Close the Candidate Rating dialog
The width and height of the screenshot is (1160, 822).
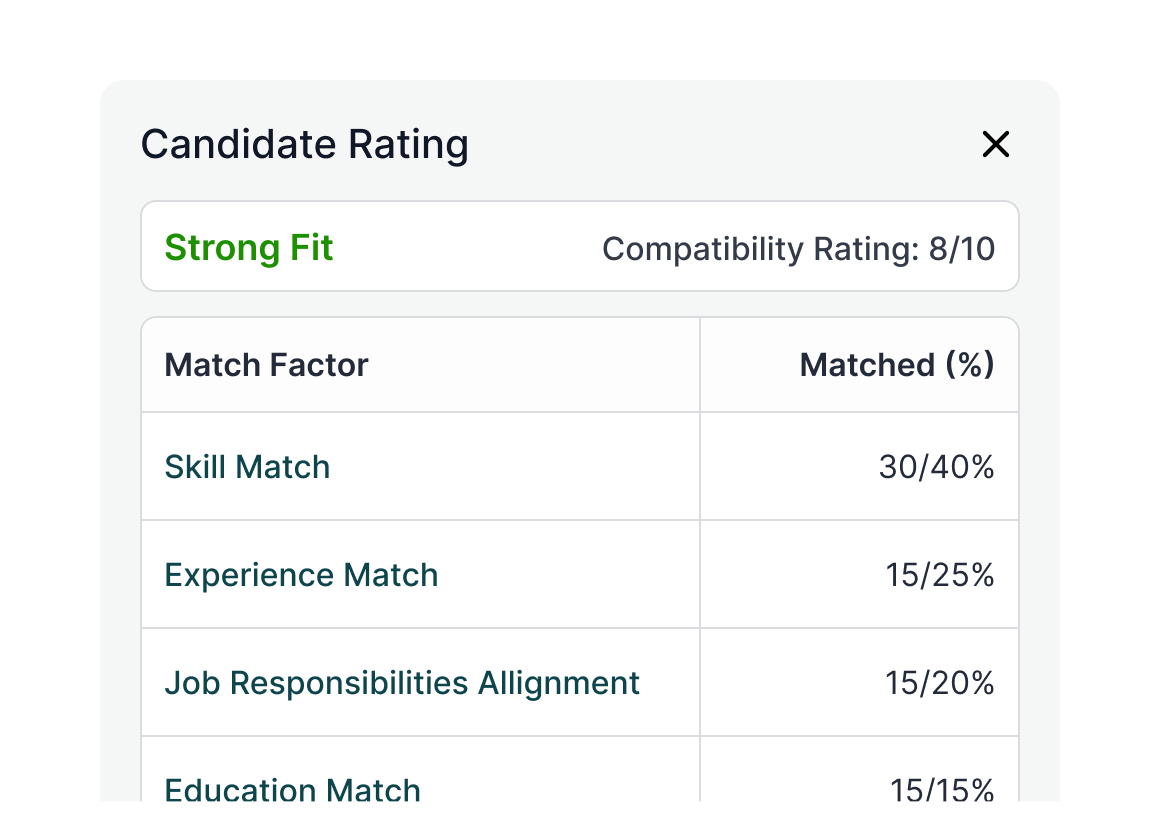pos(996,145)
